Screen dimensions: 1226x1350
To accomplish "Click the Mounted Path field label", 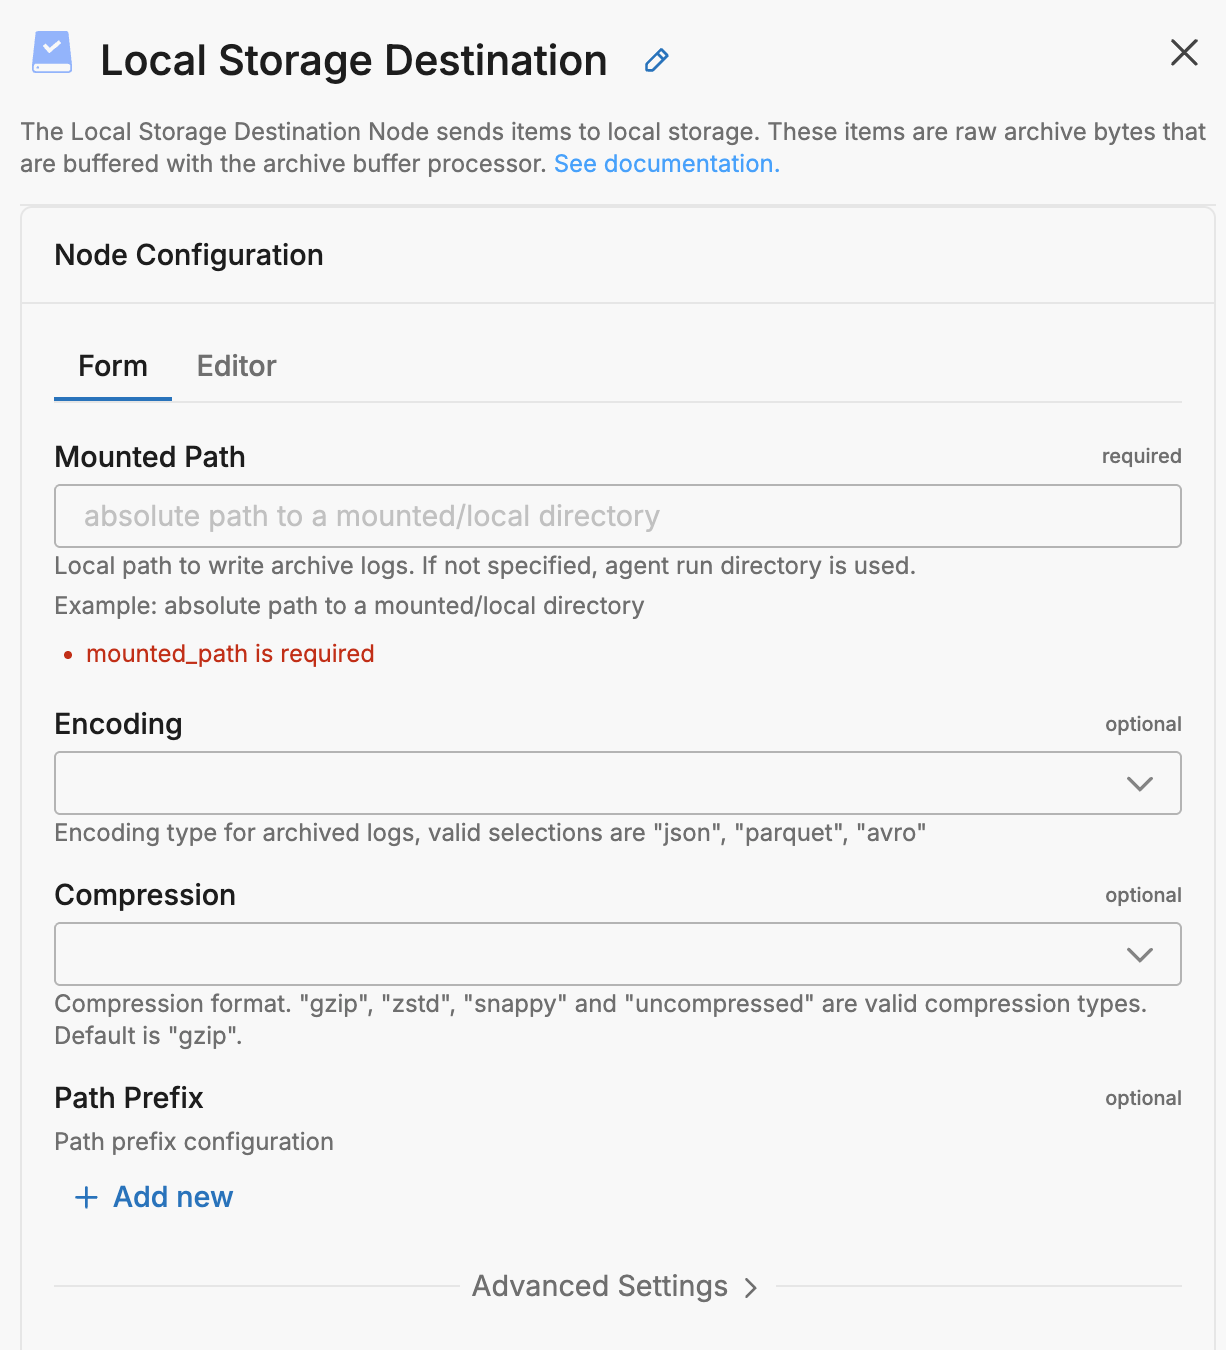I will (150, 457).
